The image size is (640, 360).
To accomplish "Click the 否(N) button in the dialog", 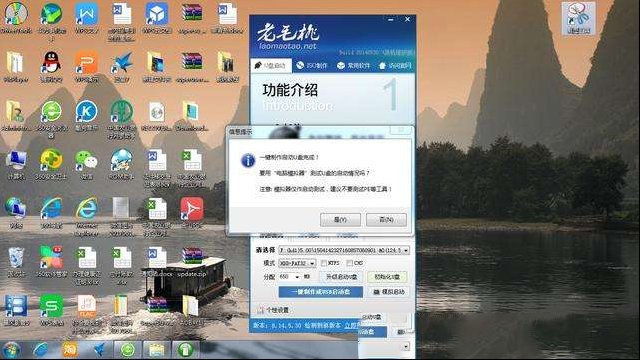I will (x=386, y=220).
